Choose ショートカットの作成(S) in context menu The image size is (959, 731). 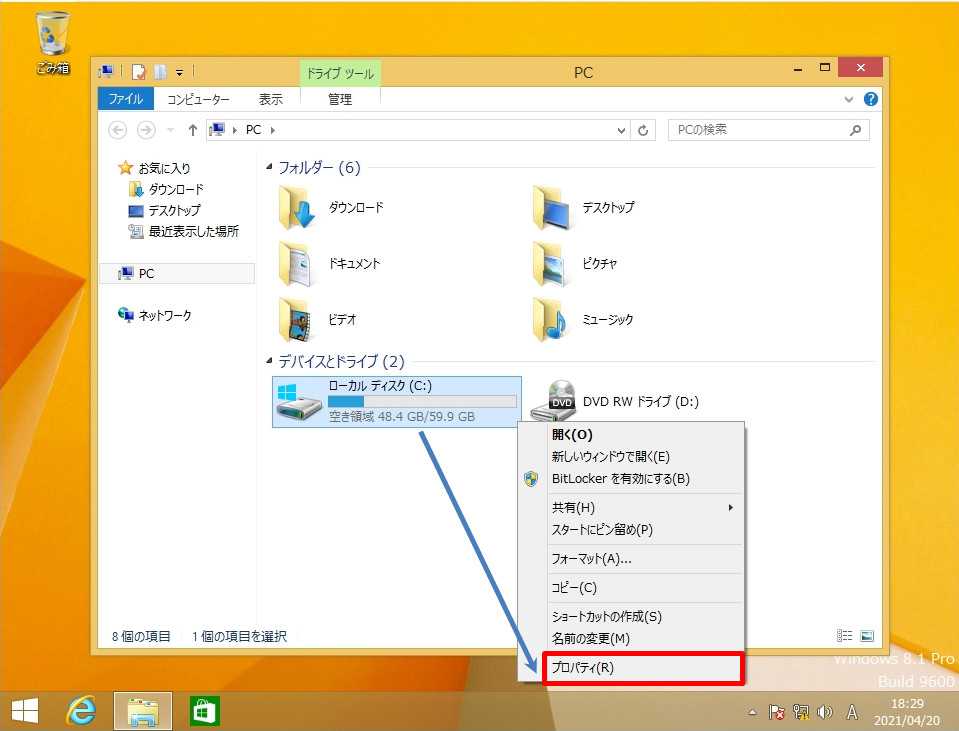coord(631,617)
